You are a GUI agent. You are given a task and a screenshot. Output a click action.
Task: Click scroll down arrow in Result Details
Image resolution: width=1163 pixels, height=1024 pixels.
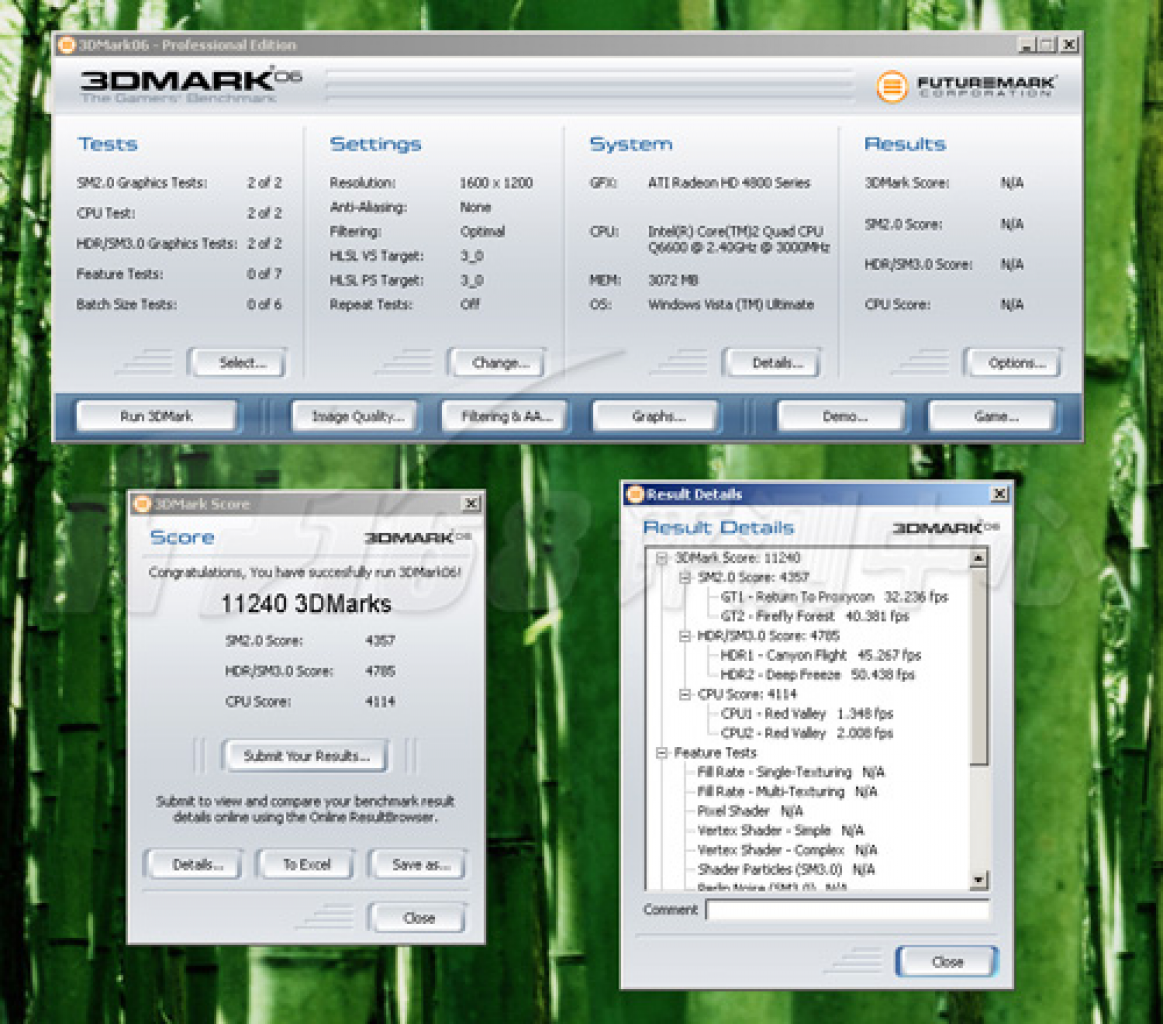(x=978, y=880)
